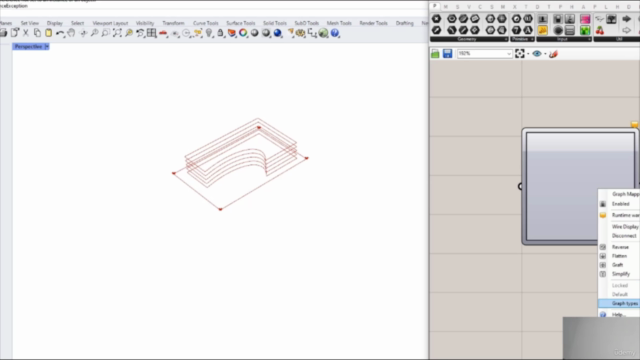Expand the Input panel dropdown bar
The image size is (640, 360).
click(x=564, y=39)
